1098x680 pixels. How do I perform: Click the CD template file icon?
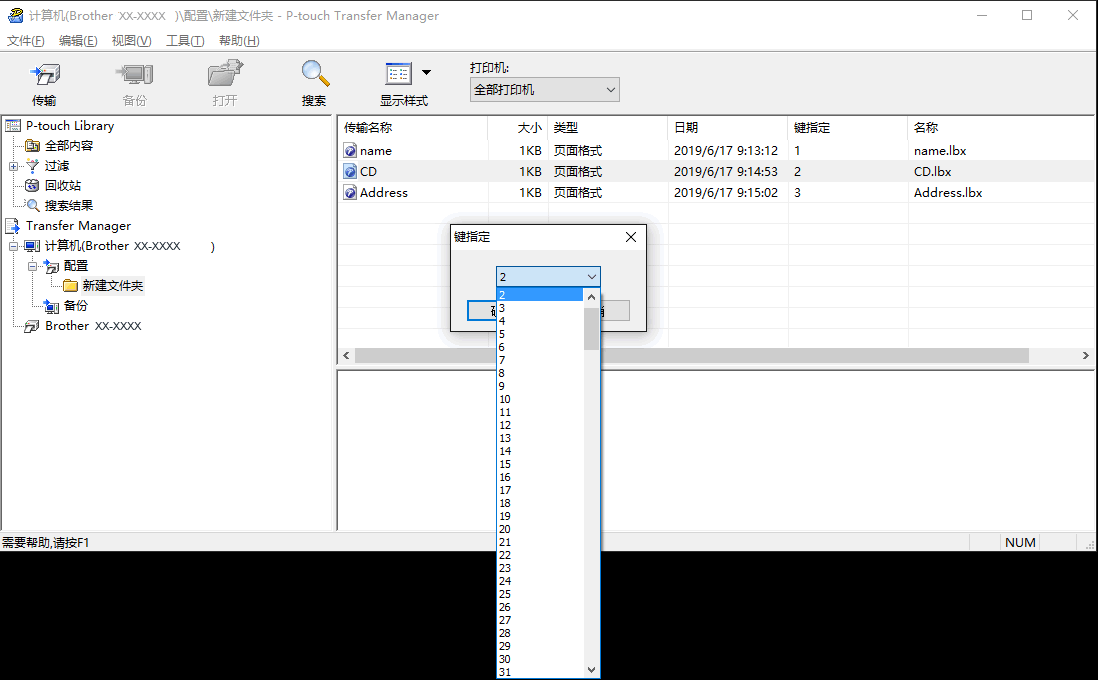coord(350,172)
